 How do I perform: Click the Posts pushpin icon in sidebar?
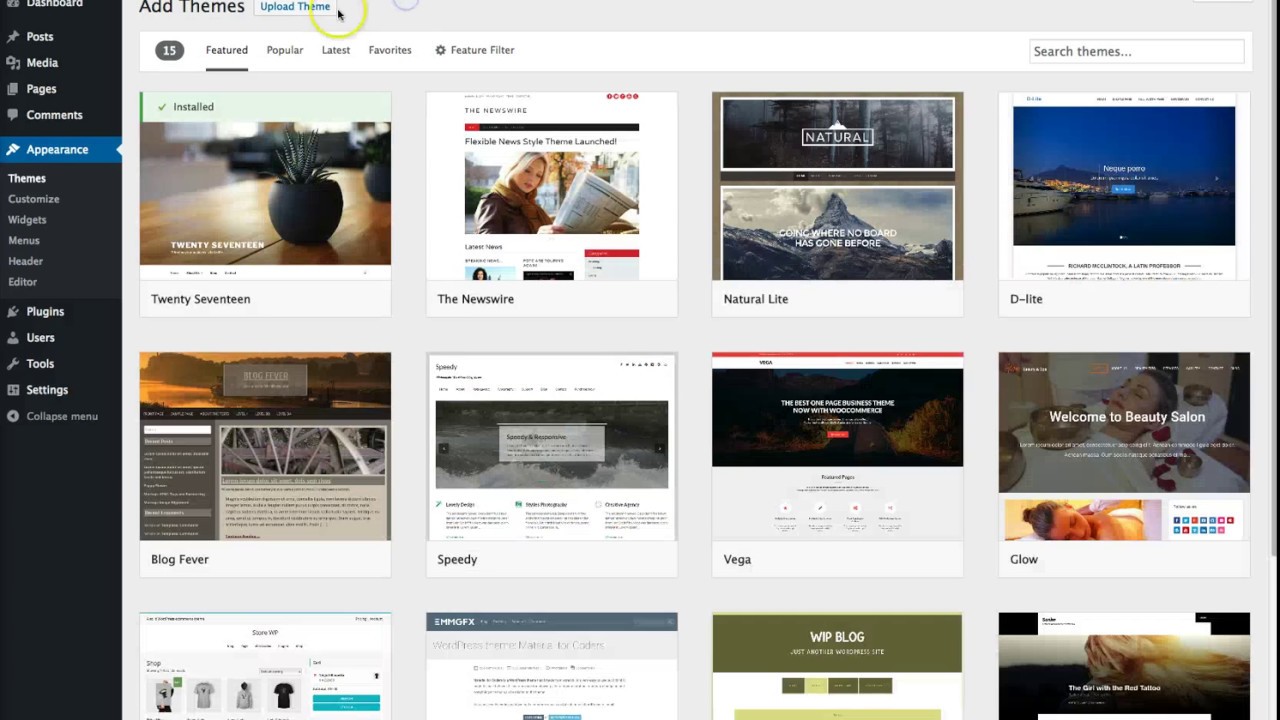coord(12,36)
